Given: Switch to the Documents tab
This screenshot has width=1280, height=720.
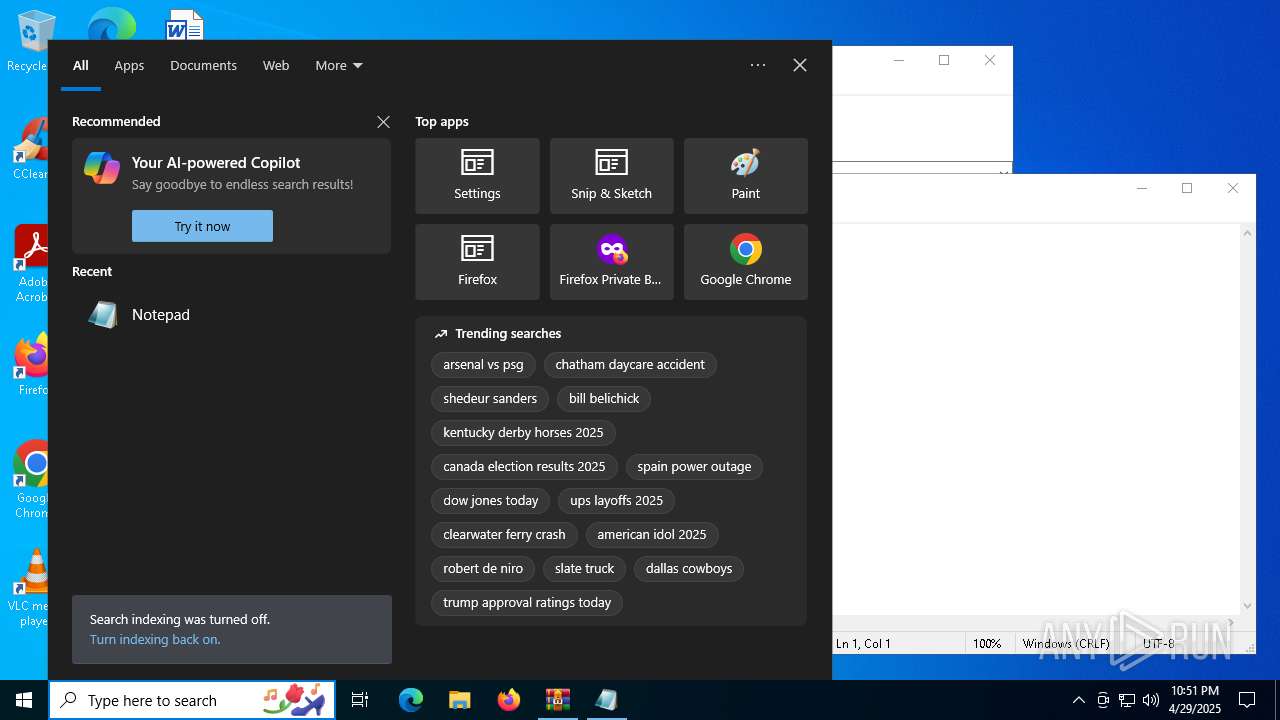Looking at the screenshot, I should (x=203, y=65).
